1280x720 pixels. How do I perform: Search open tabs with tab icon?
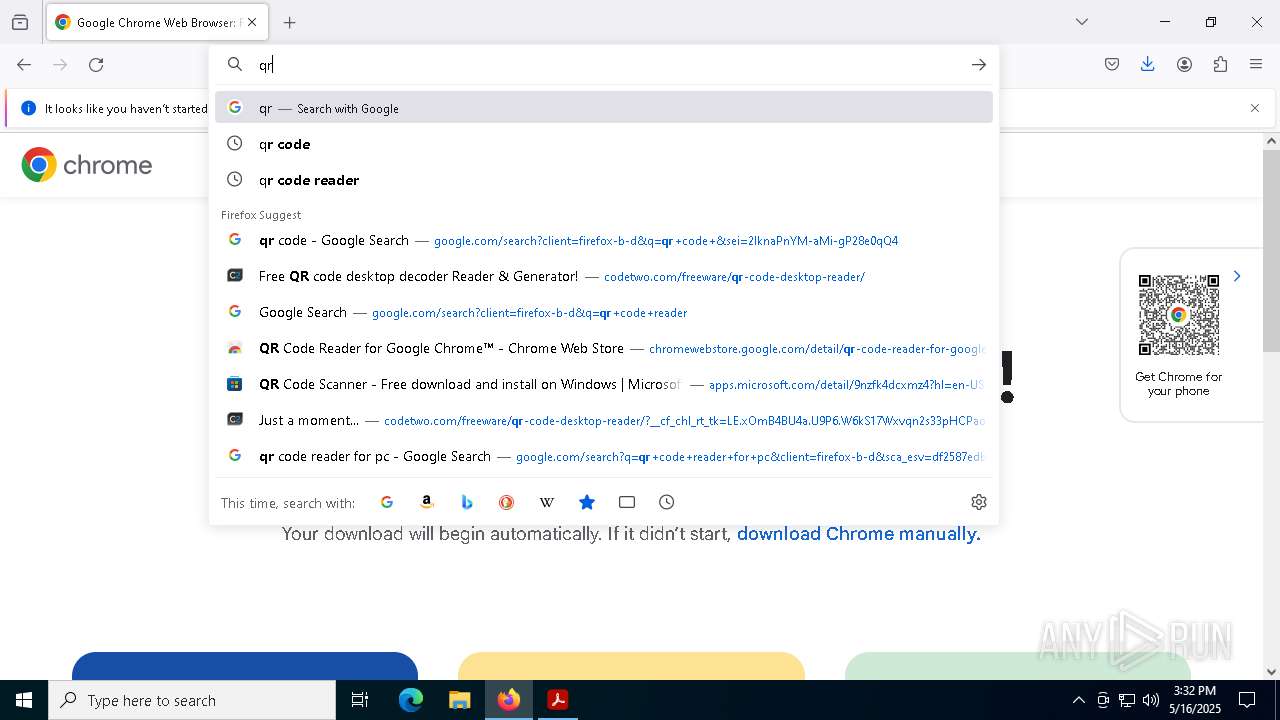[x=627, y=502]
